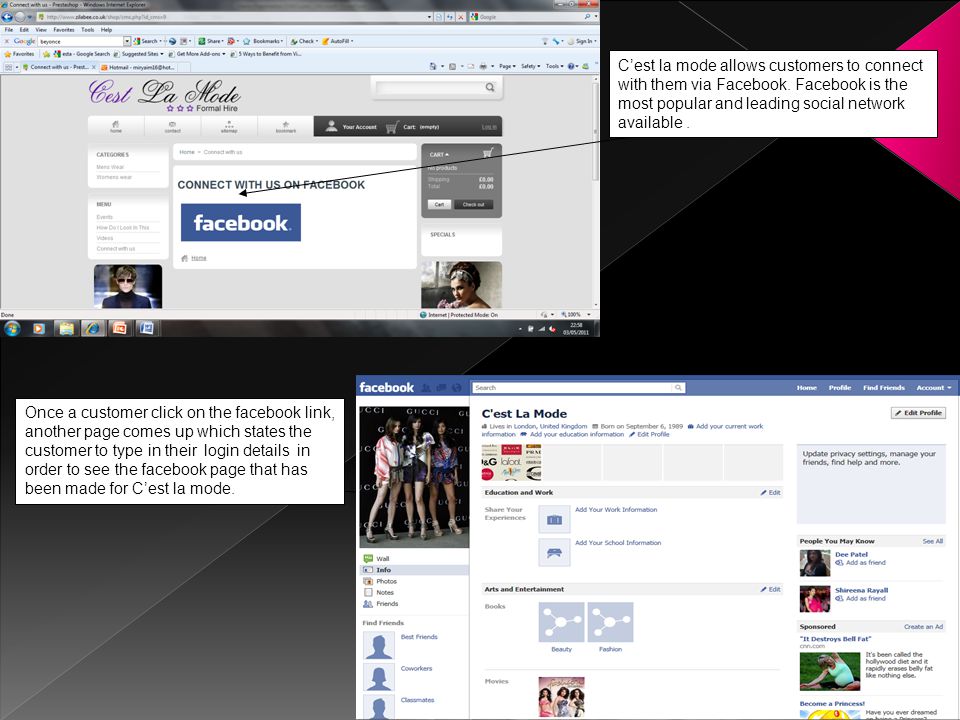Open the Account dropdown in Facebook header
Image resolution: width=960 pixels, height=720 pixels.
point(934,388)
